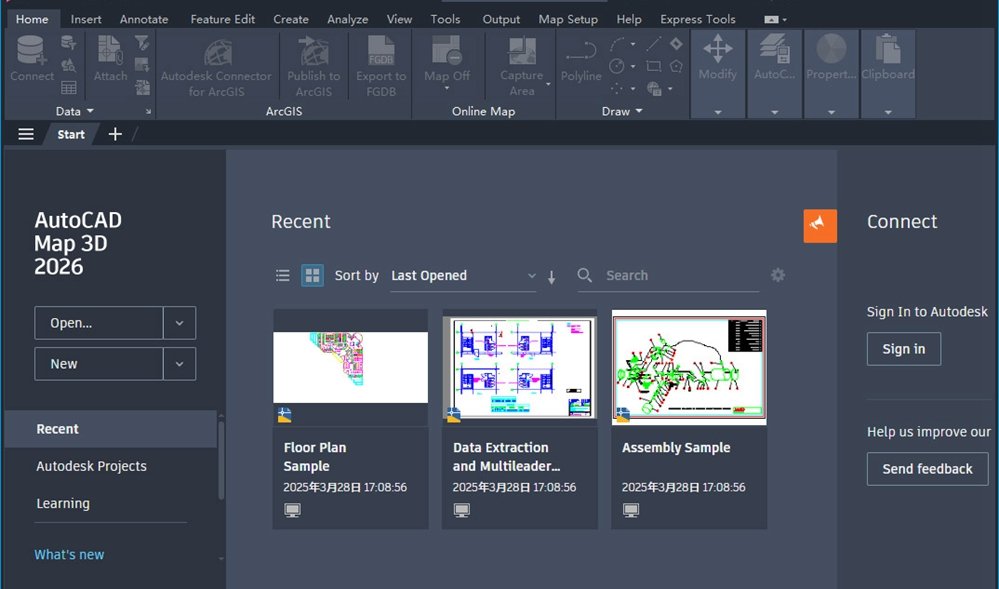This screenshot has width=999, height=589.
Task: Open the AutoCAD Layers panel icon
Action: point(774,49)
